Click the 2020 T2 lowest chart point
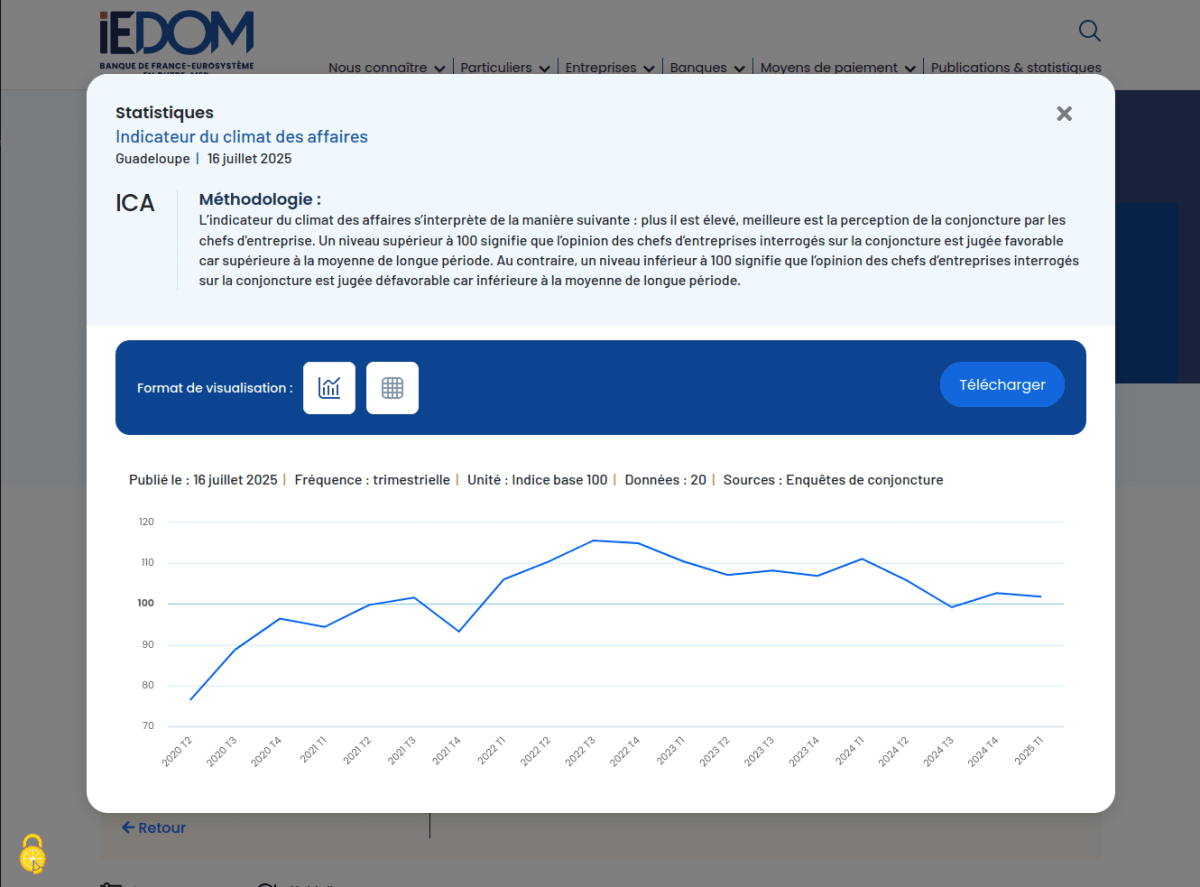Screen dimensions: 1200x887 coord(190,699)
